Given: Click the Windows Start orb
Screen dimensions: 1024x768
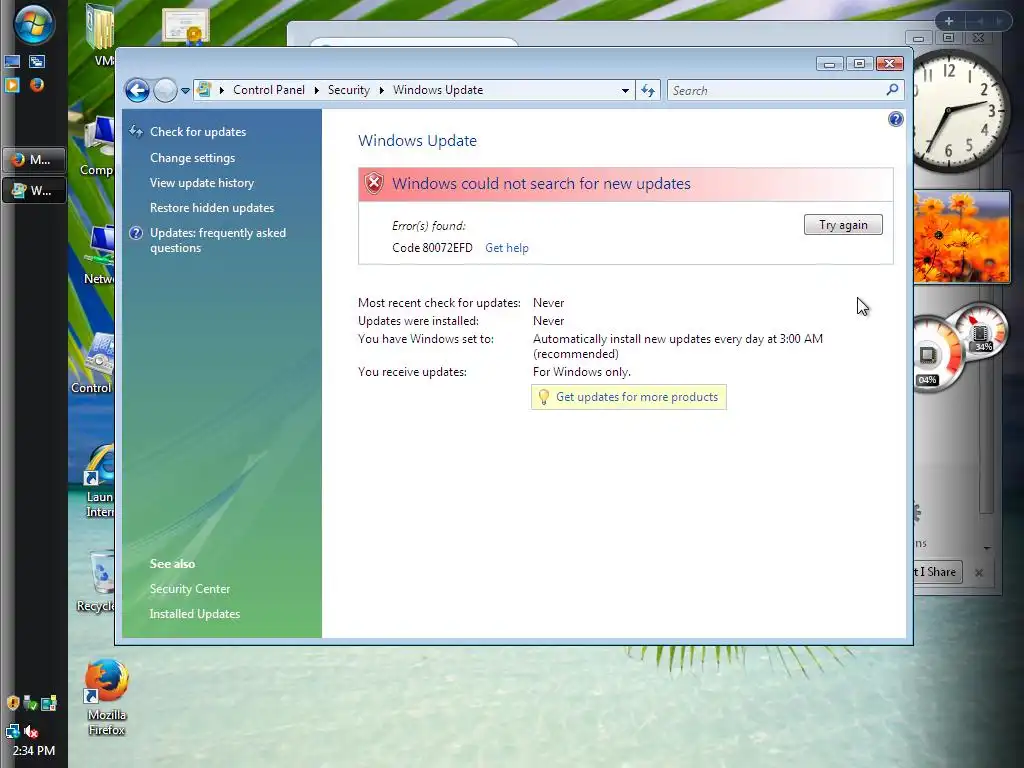Looking at the screenshot, I should [x=33, y=24].
